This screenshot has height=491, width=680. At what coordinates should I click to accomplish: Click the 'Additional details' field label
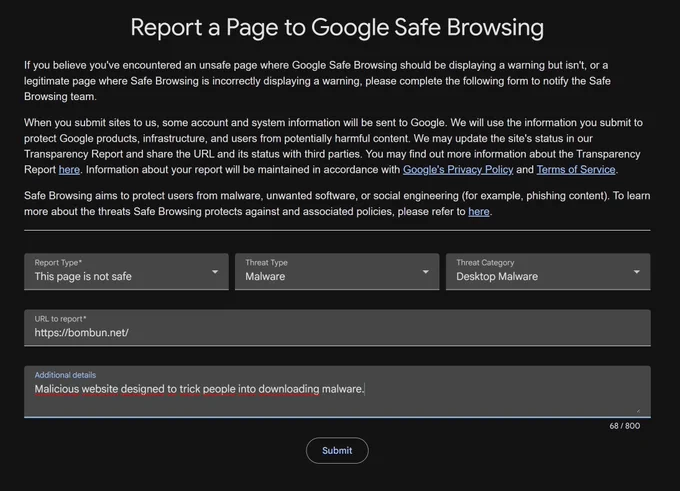click(65, 375)
